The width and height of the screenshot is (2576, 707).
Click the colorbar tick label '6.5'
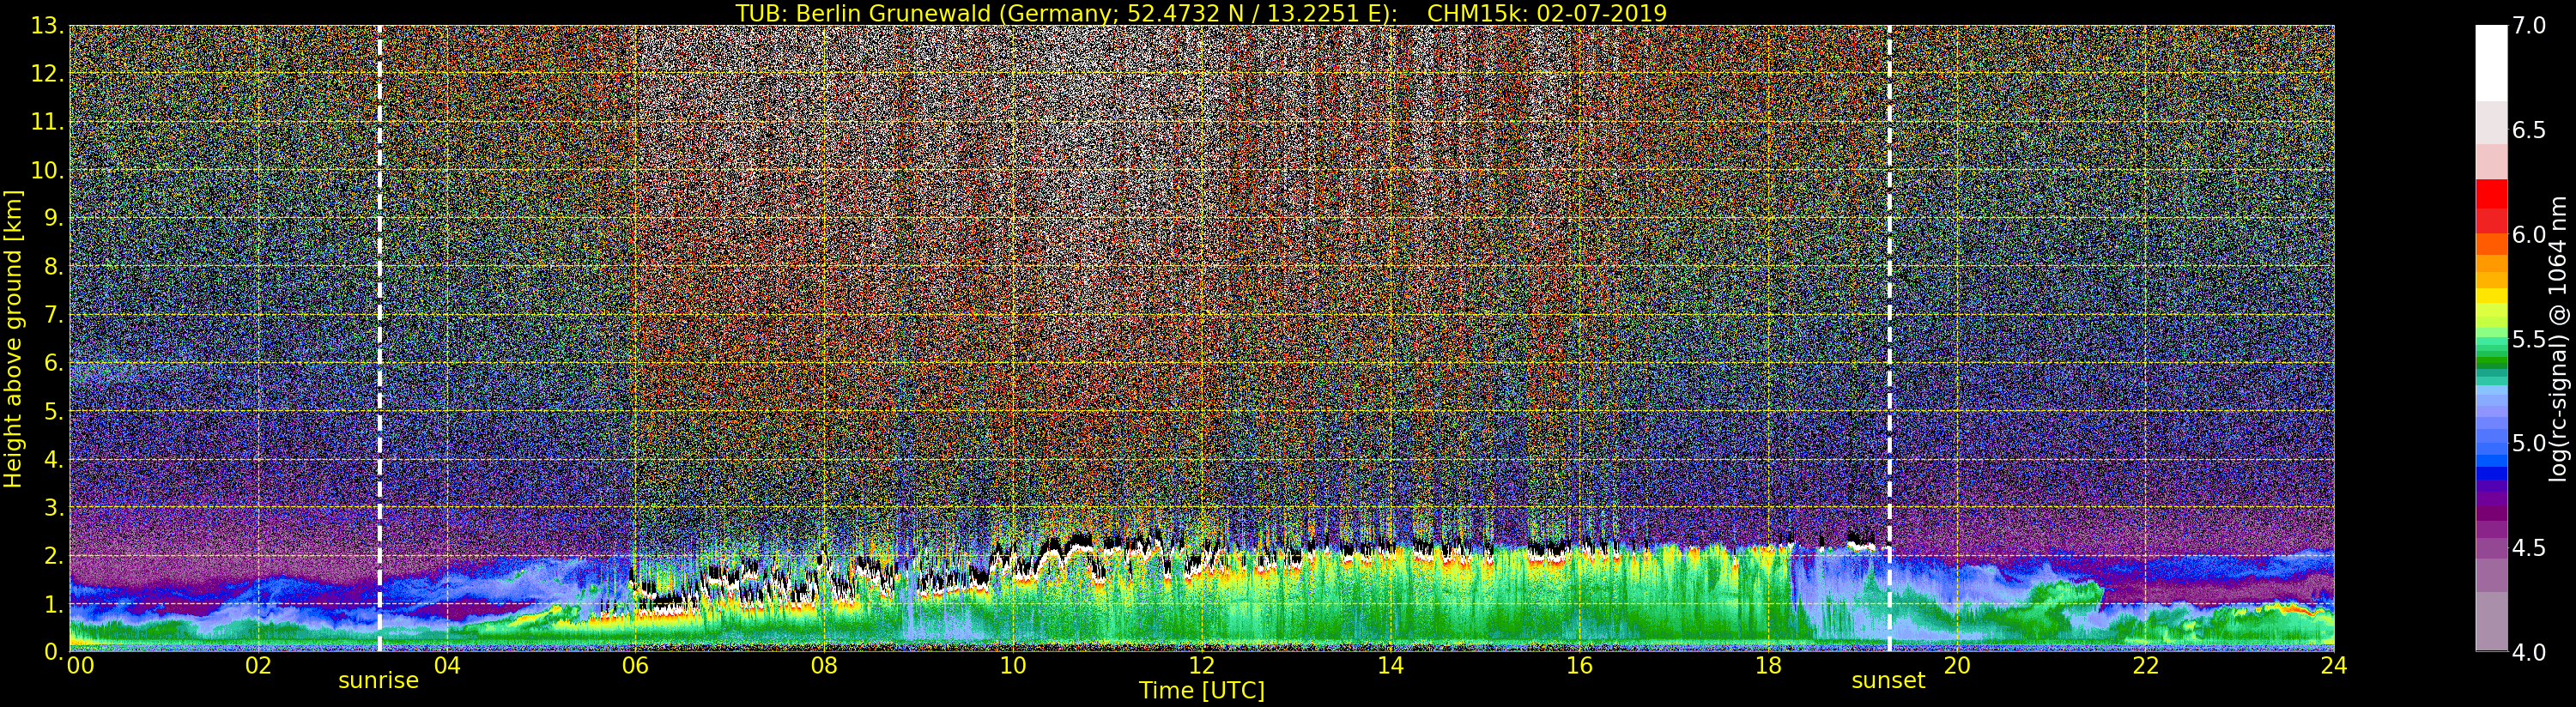2529,130
